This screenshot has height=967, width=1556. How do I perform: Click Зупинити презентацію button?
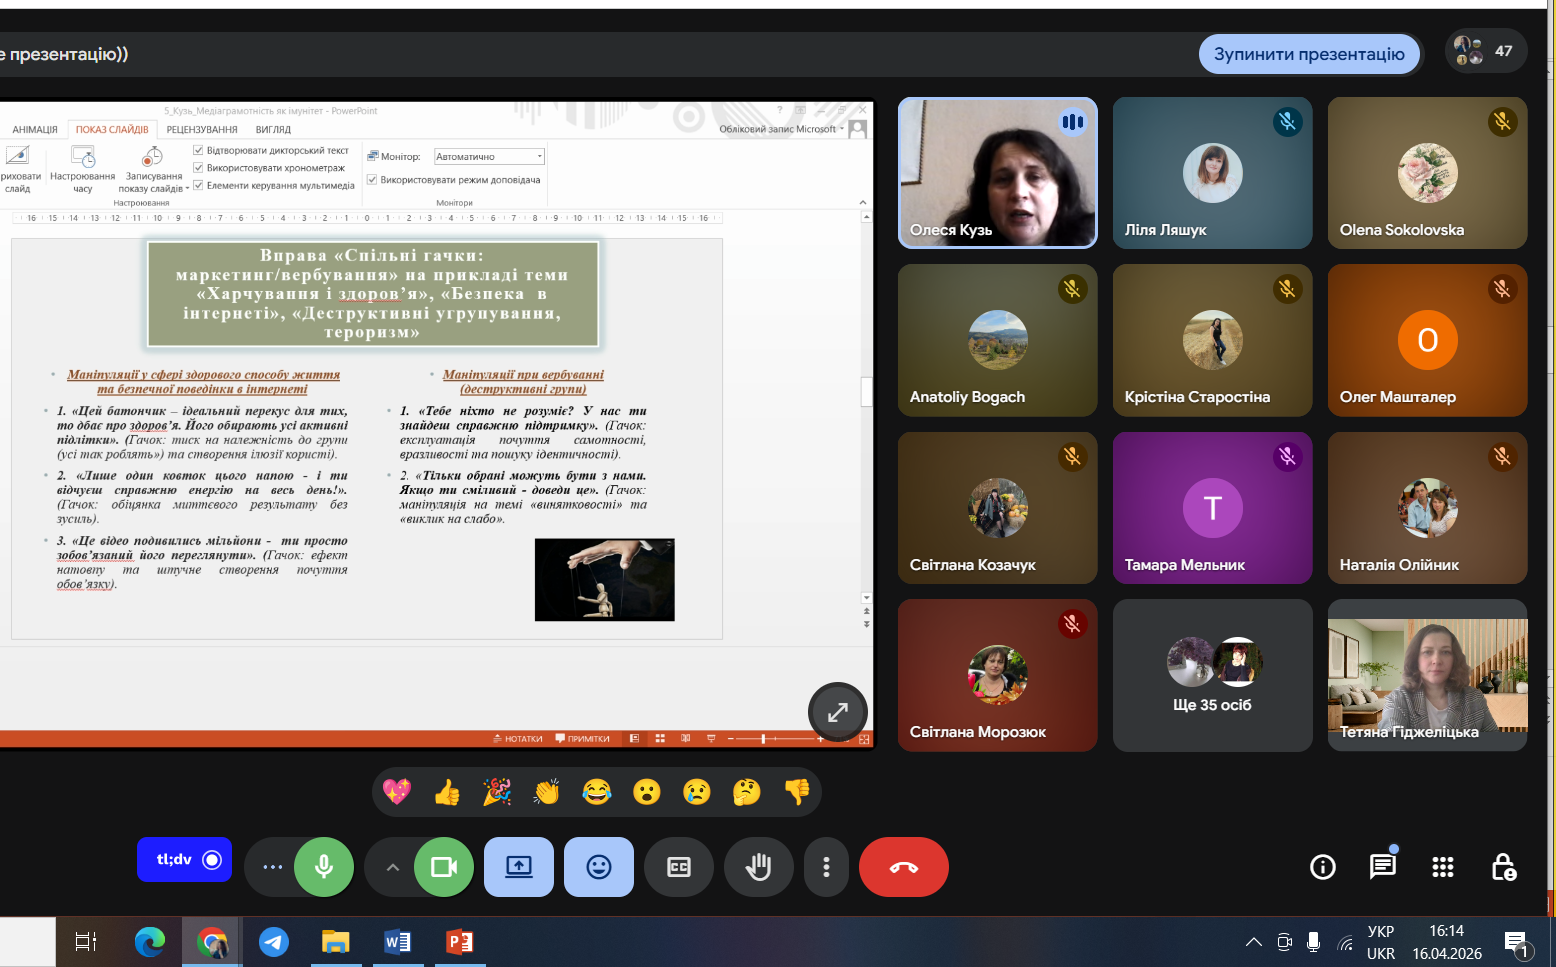click(1309, 54)
